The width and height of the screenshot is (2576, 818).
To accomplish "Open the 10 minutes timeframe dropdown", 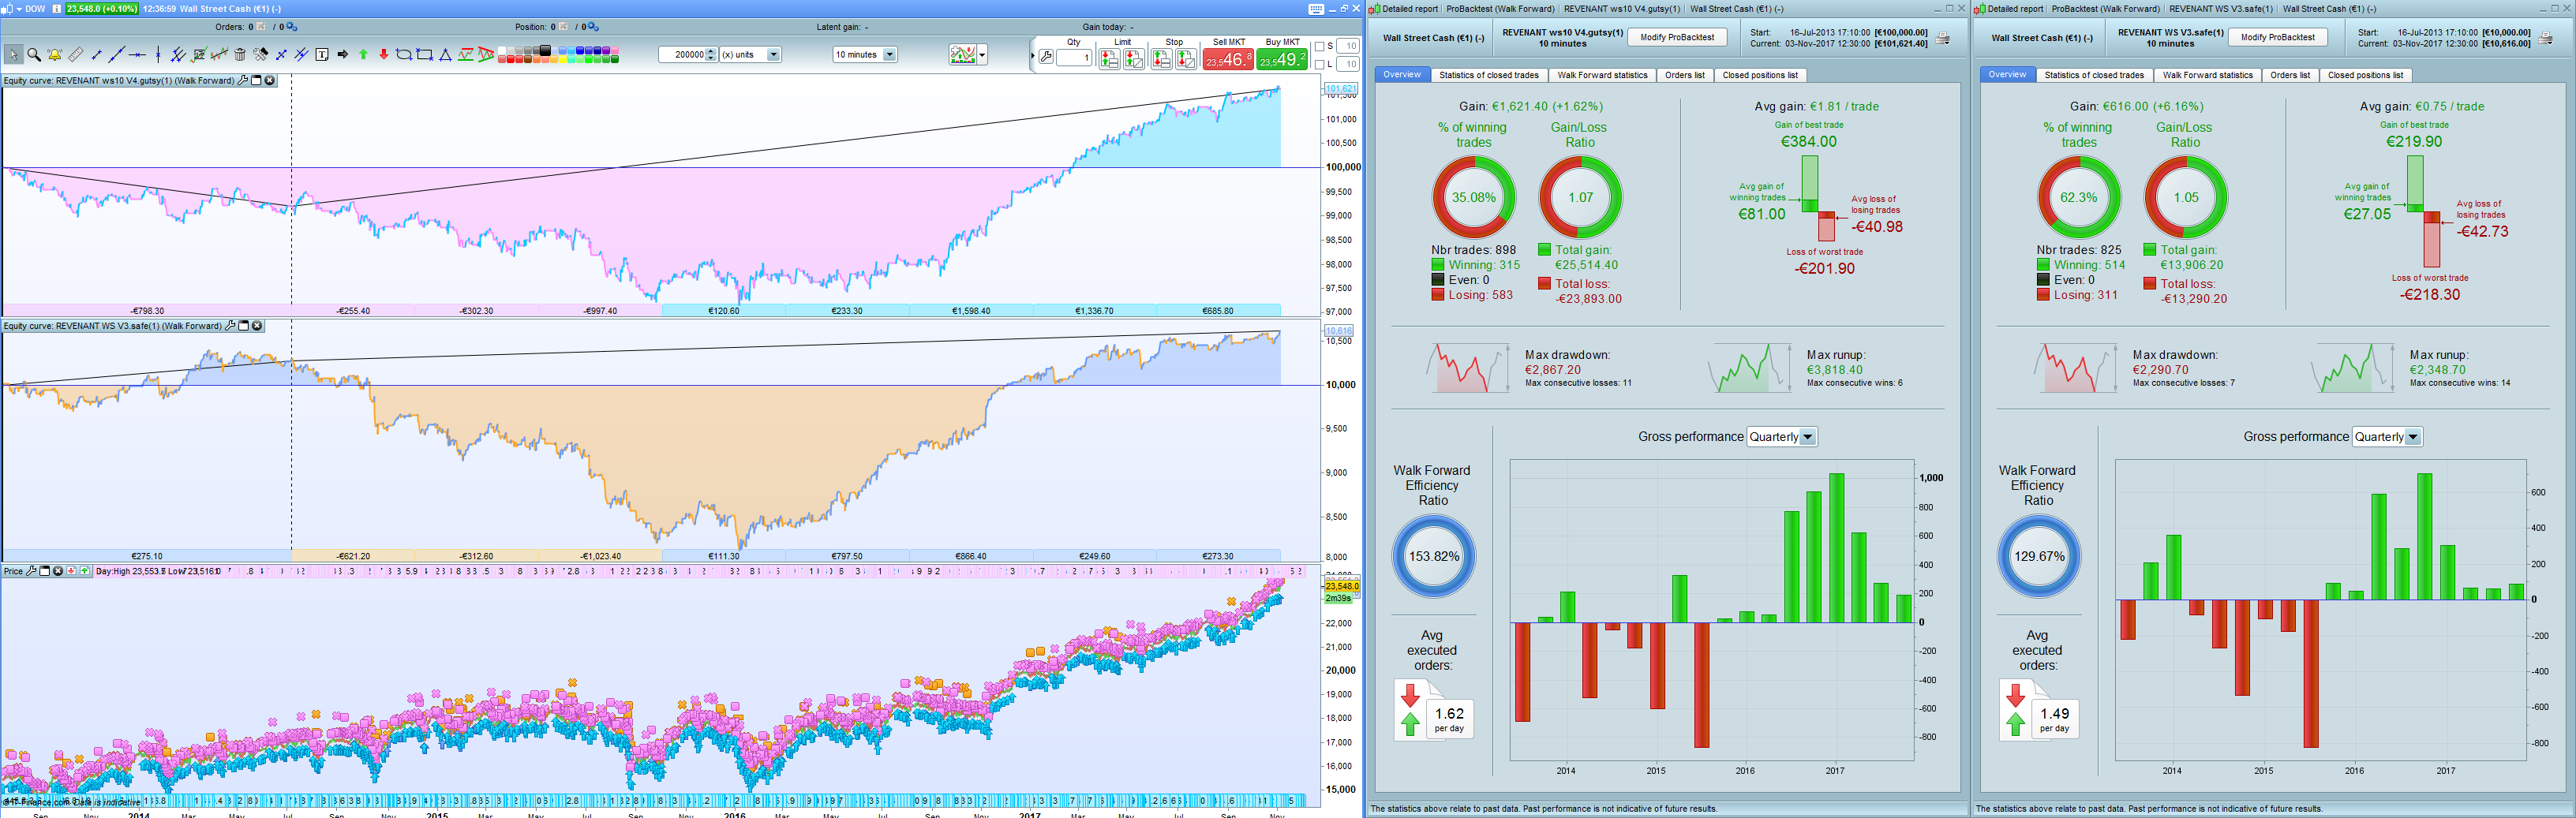I will [890, 55].
